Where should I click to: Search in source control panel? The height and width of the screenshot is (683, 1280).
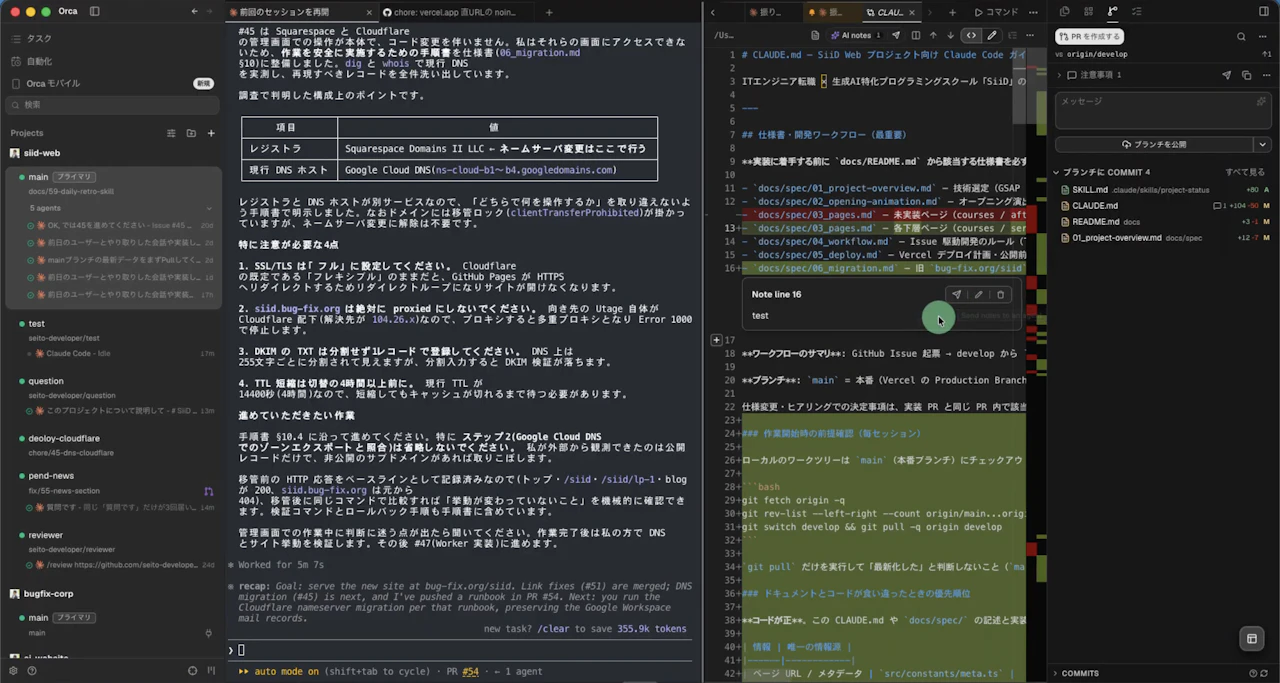pos(1241,36)
